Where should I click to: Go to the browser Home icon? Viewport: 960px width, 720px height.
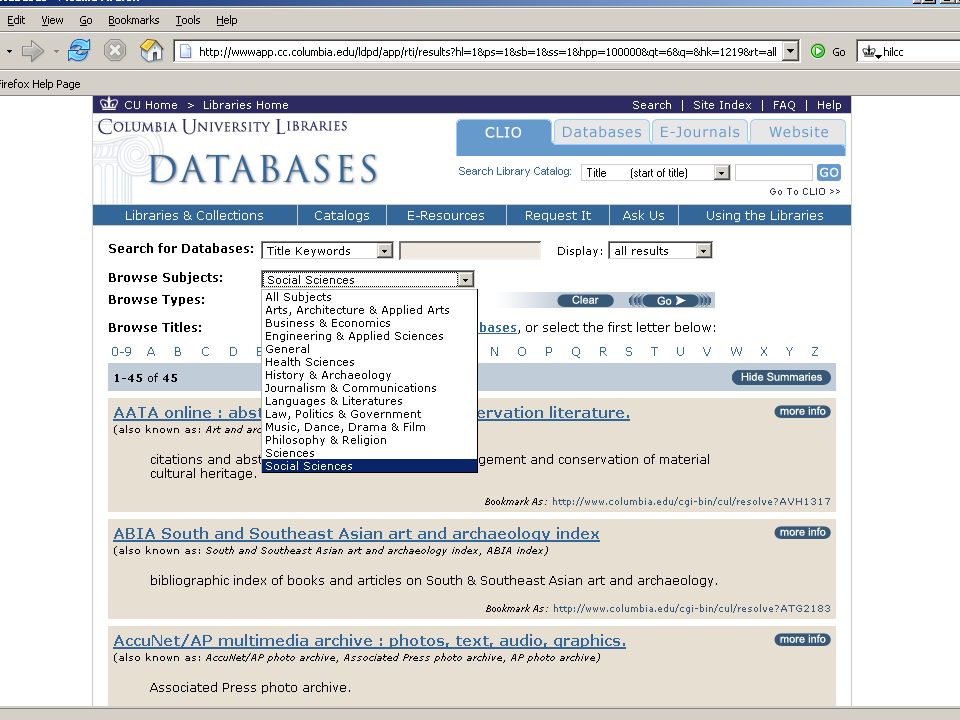[x=151, y=50]
